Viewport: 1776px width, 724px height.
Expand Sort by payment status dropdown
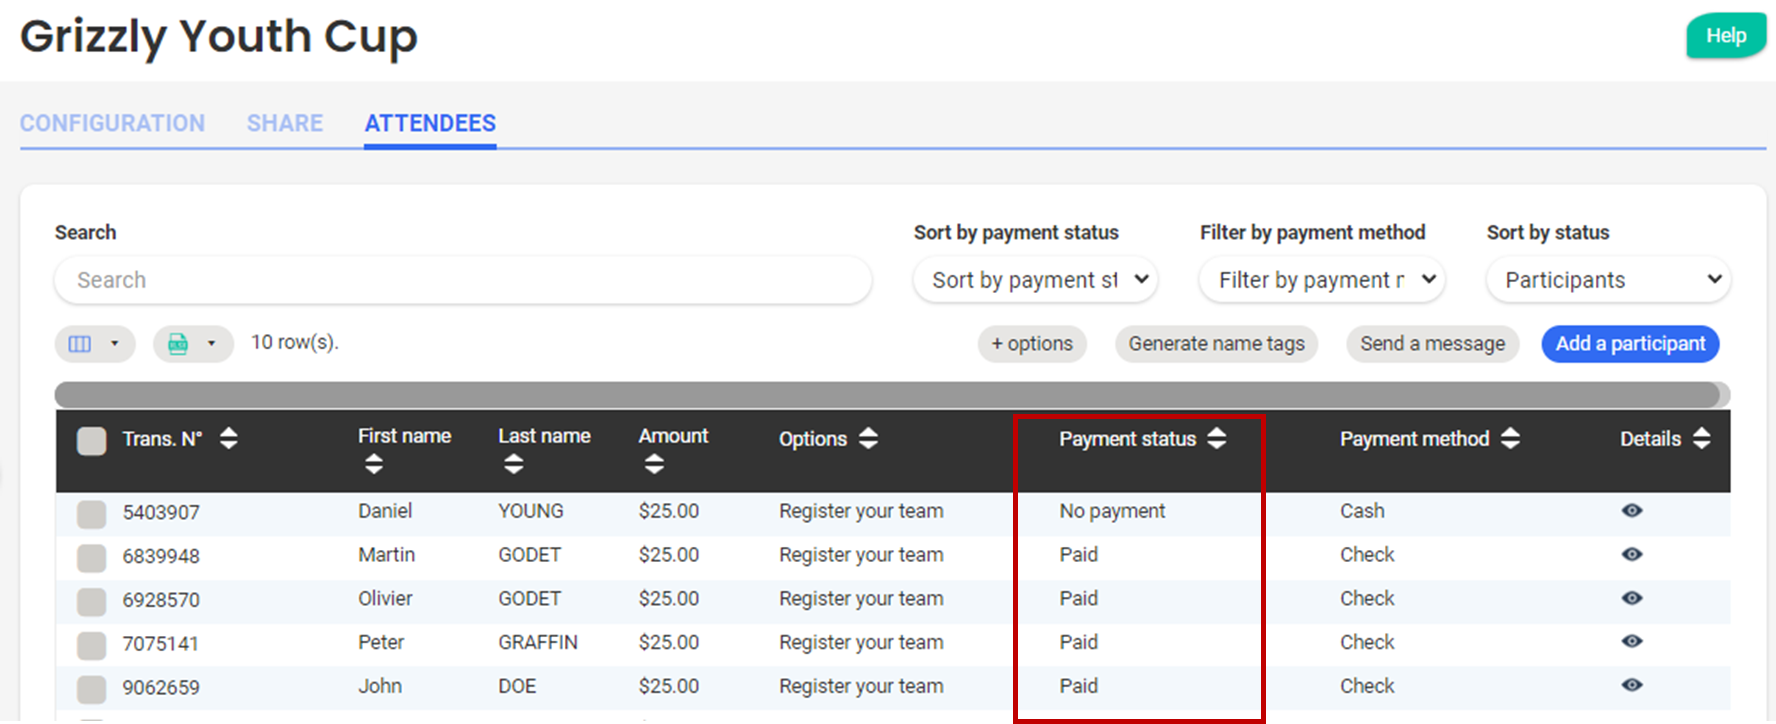[x=1035, y=281]
